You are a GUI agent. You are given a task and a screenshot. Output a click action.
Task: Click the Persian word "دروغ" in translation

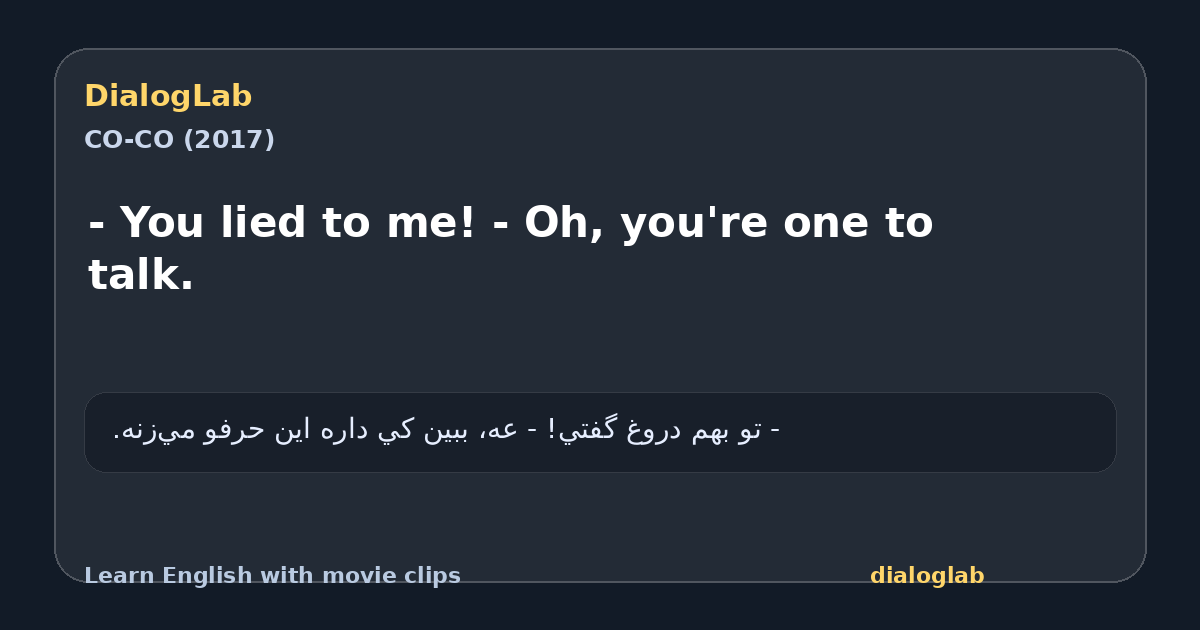[x=655, y=431]
